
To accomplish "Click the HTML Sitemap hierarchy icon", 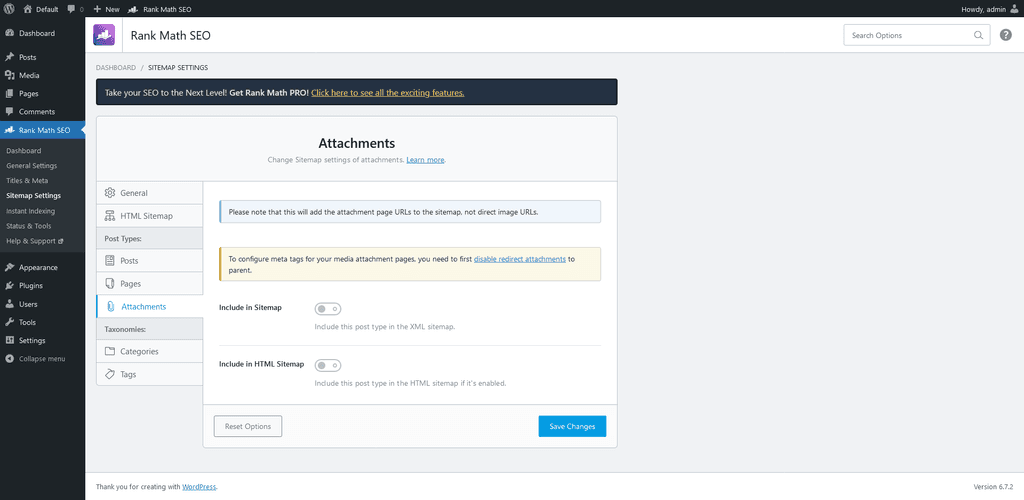I will tap(110, 216).
